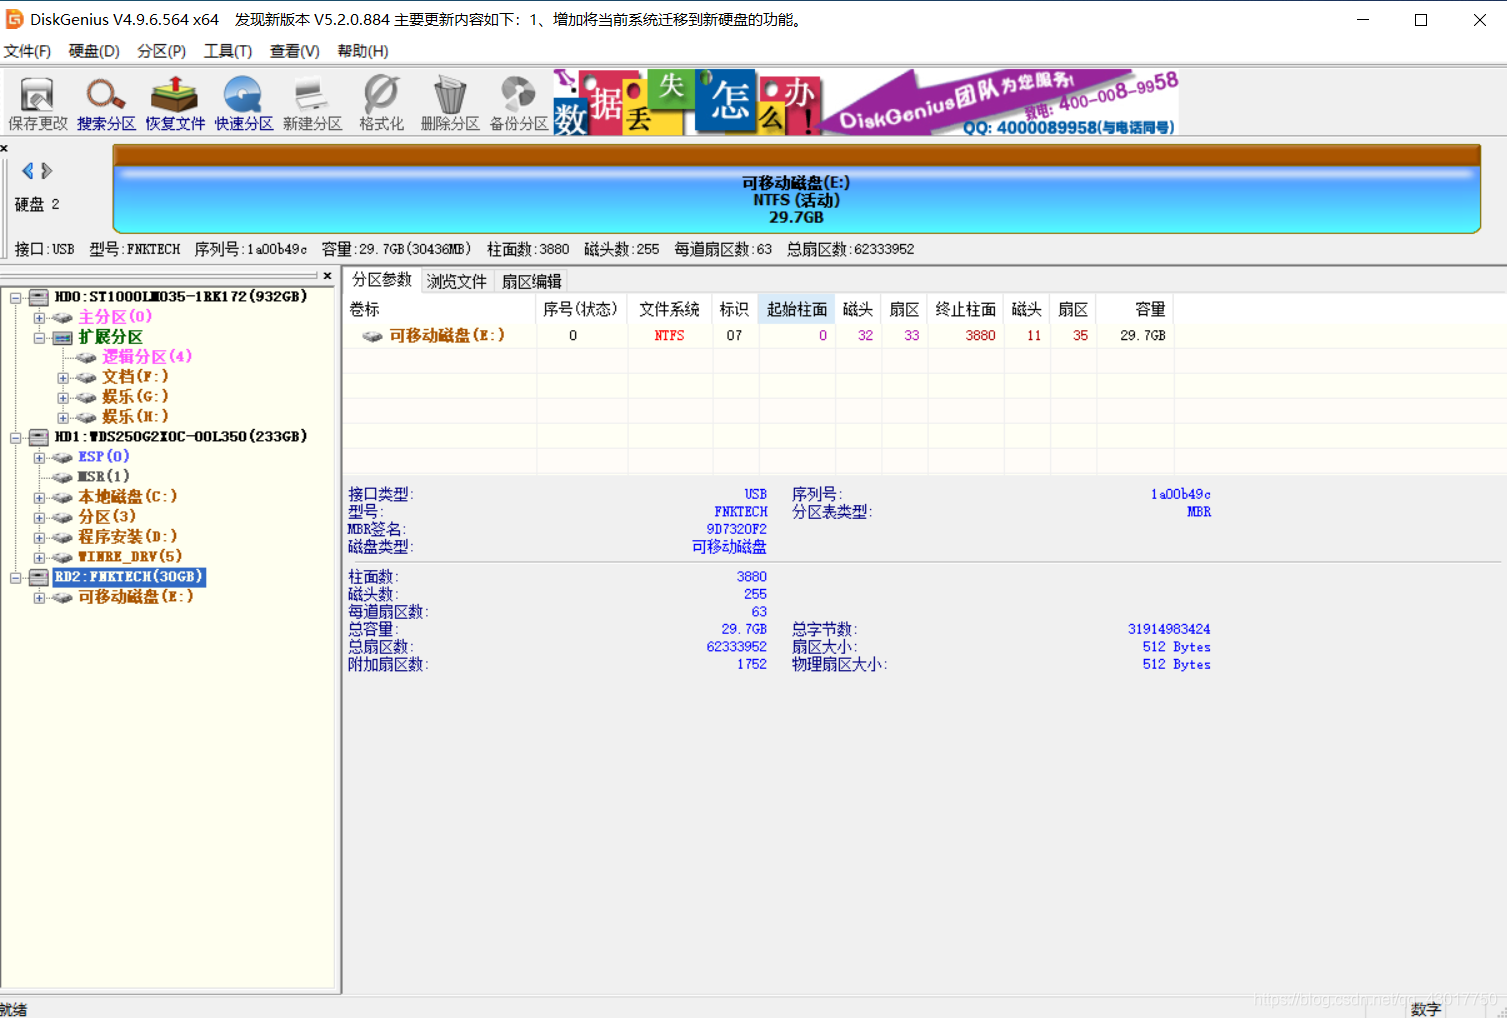This screenshot has width=1507, height=1018.
Task: Select 本地磁盘(C:) in the disk tree
Action: [x=128, y=497]
